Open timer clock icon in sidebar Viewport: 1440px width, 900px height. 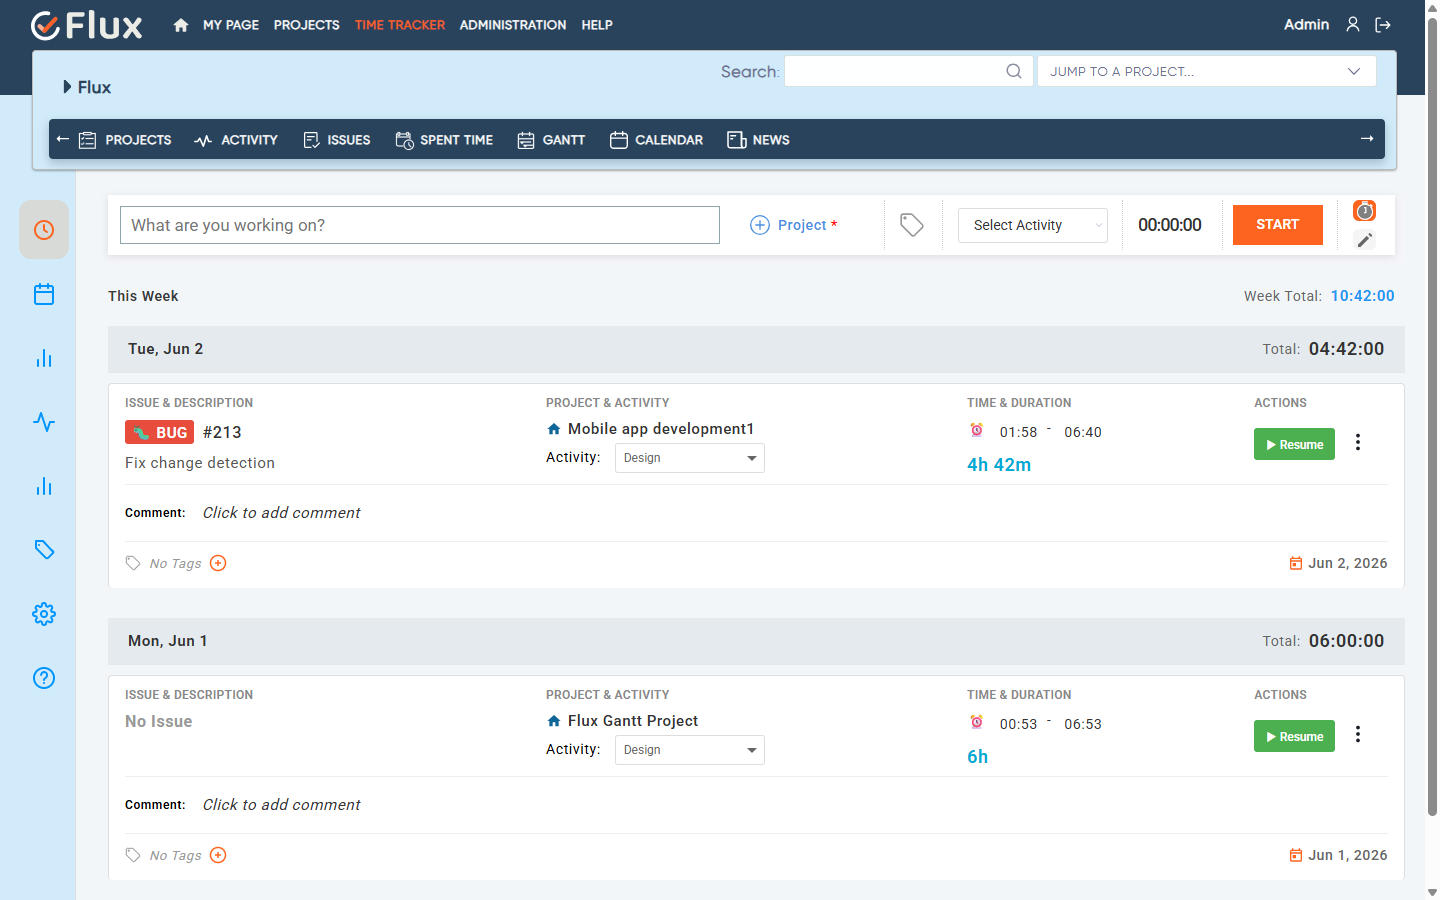pos(44,230)
